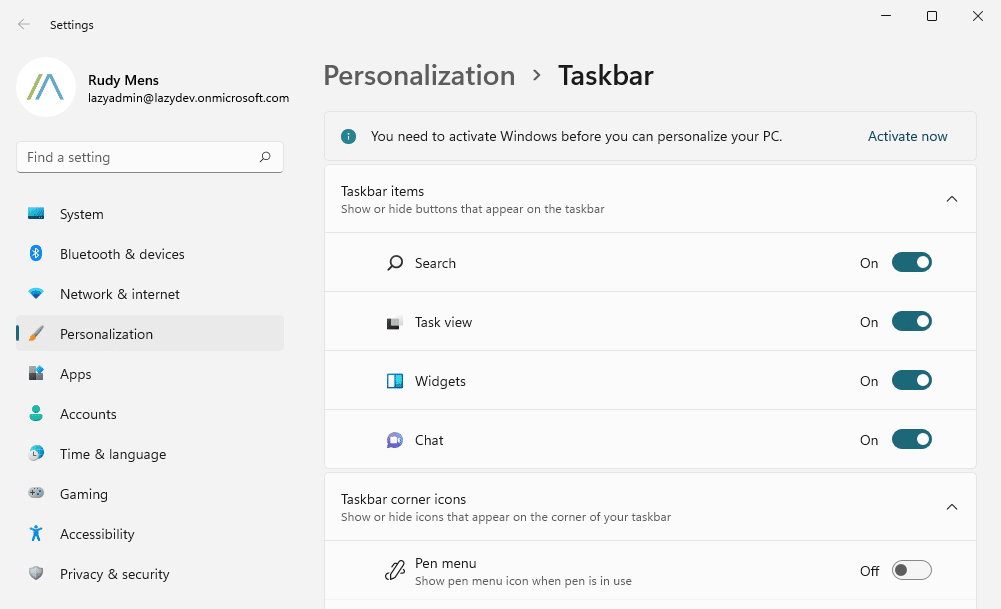This screenshot has width=1001, height=609.
Task: Go to Time & language settings
Action: [150, 454]
